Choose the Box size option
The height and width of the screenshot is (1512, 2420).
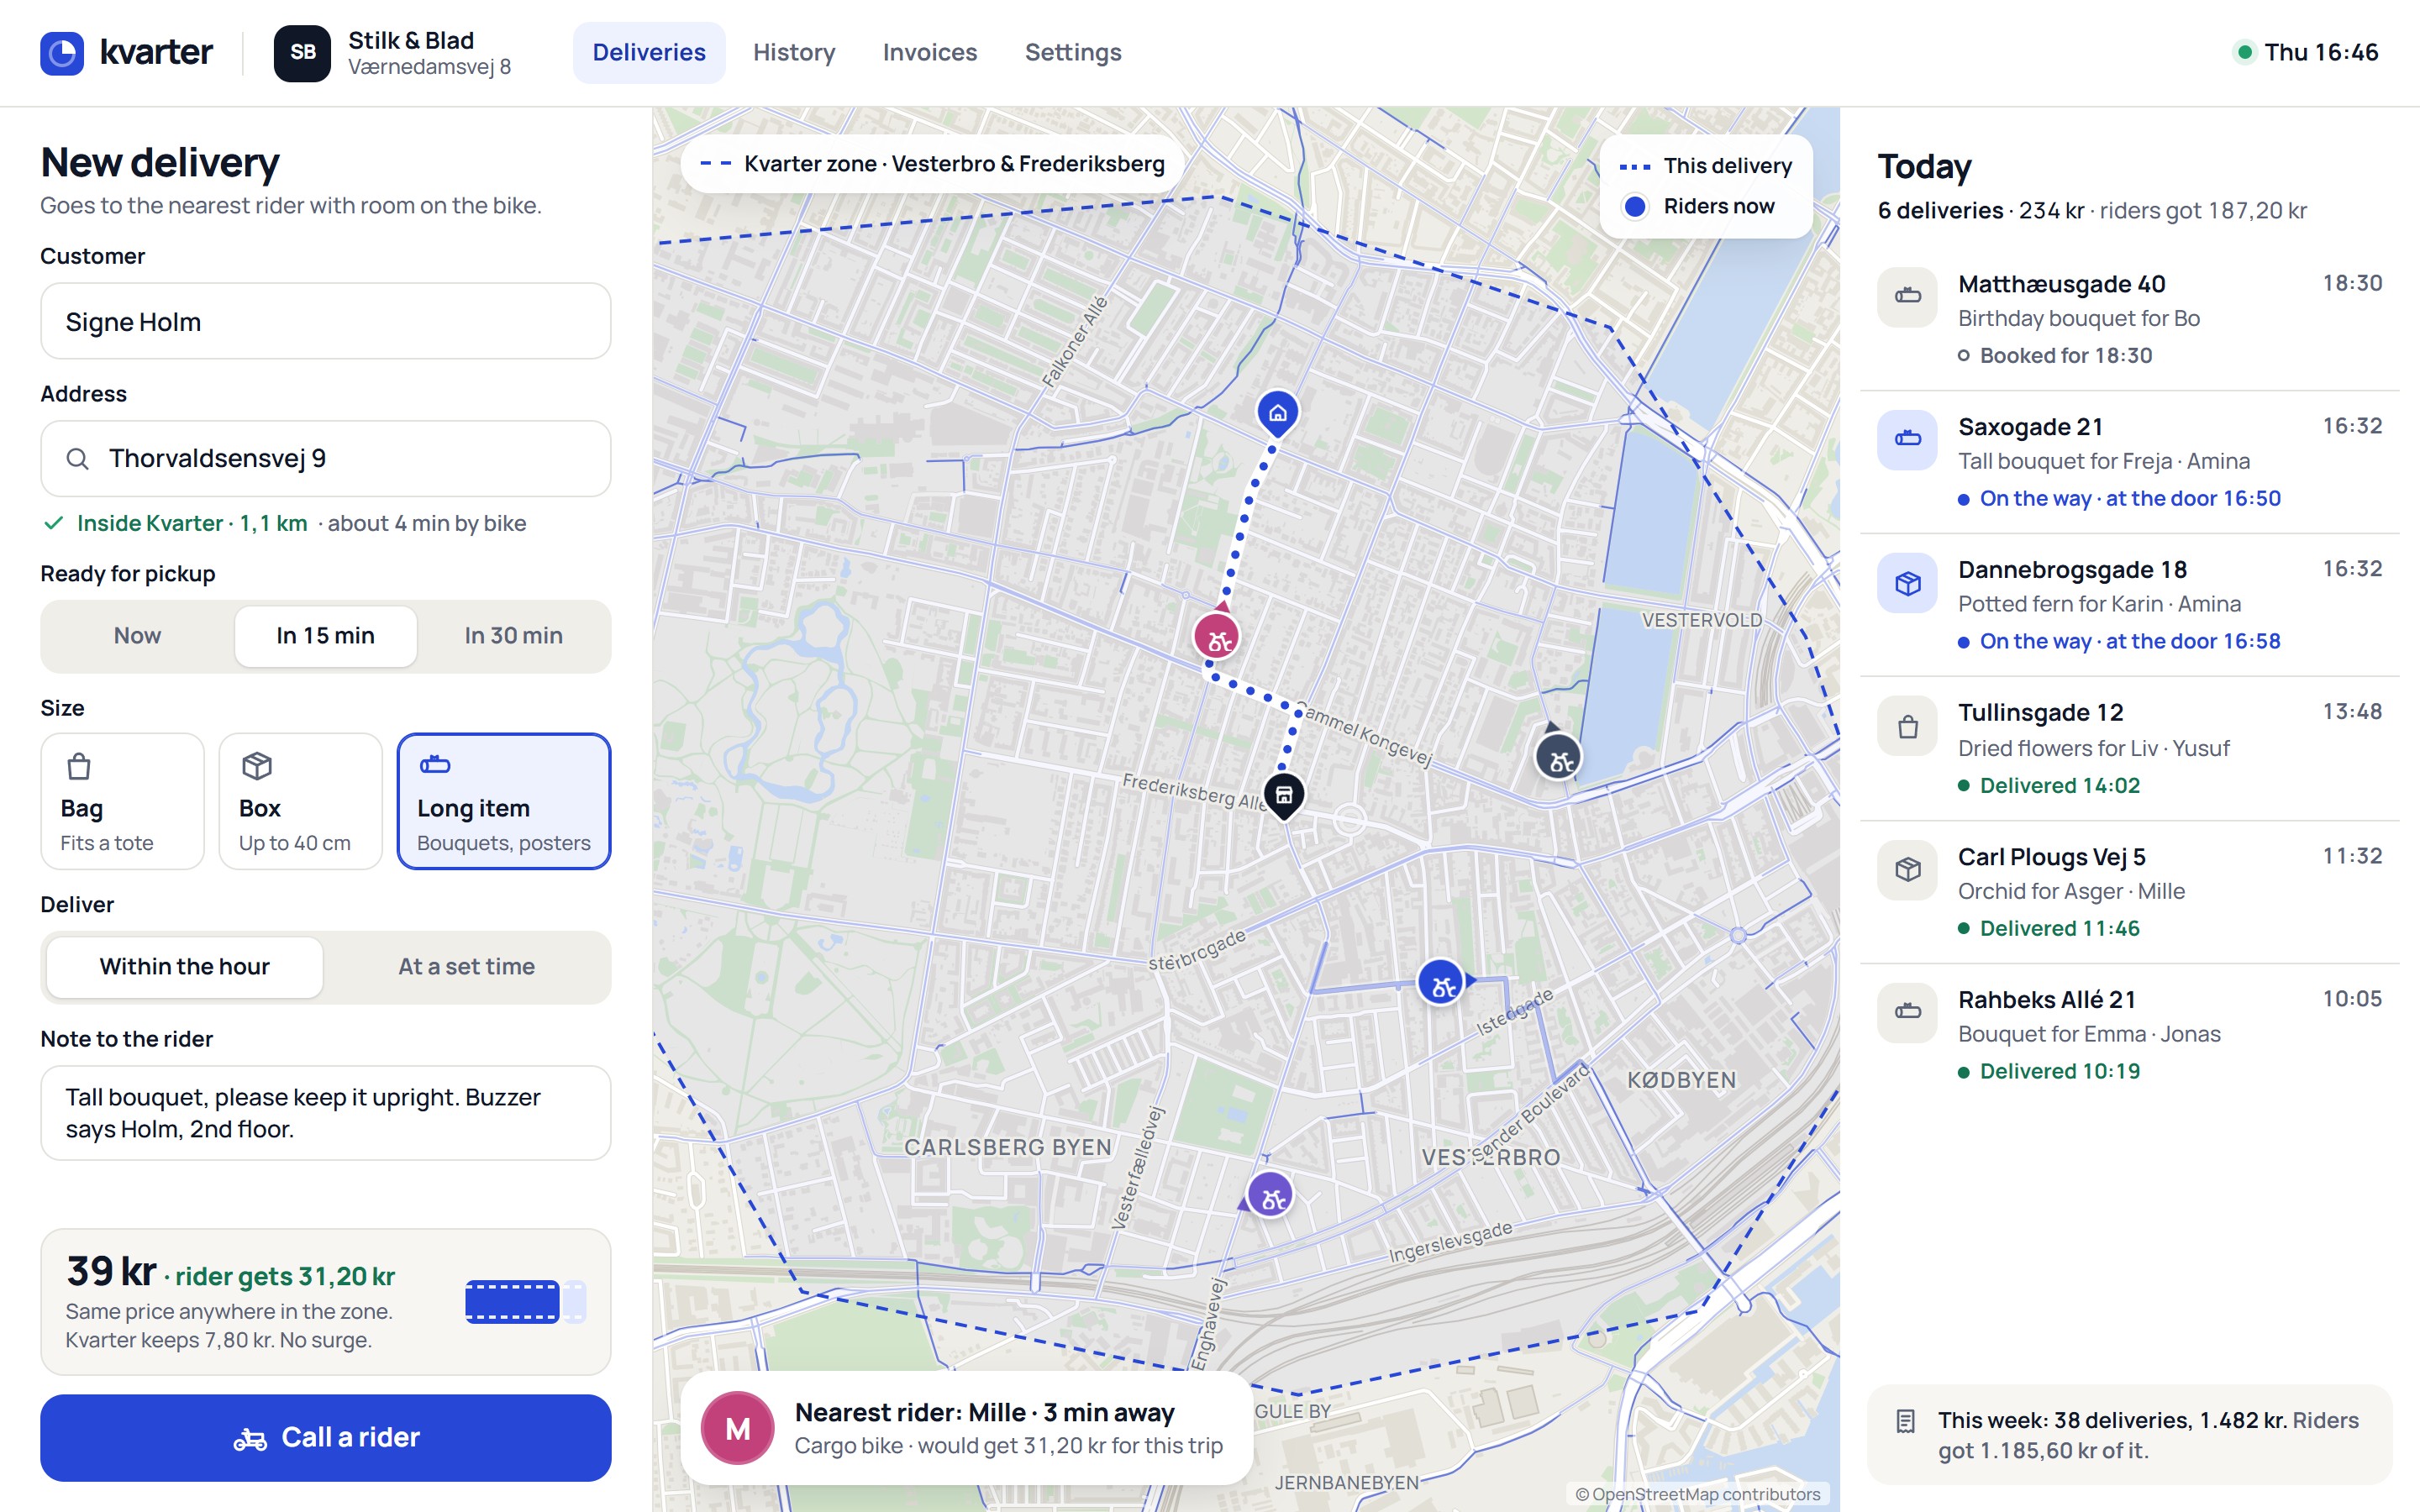click(x=300, y=801)
